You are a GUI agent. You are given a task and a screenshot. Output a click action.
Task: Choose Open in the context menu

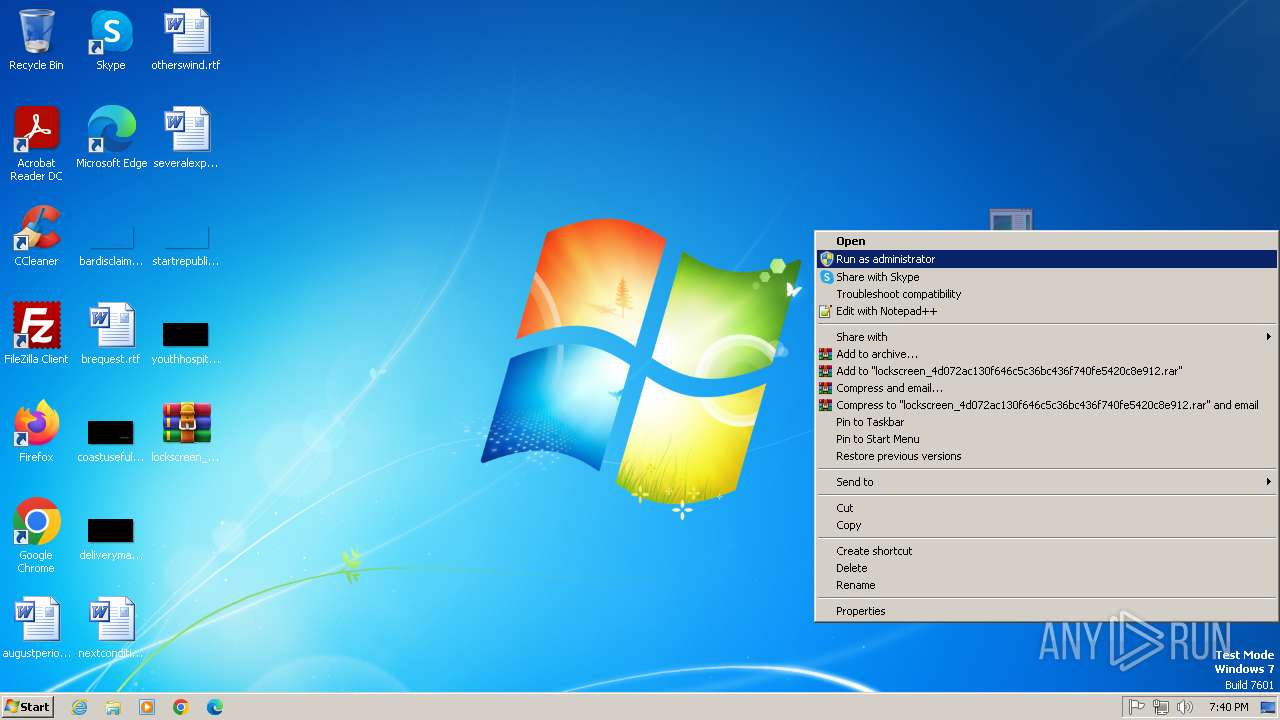click(x=1047, y=241)
